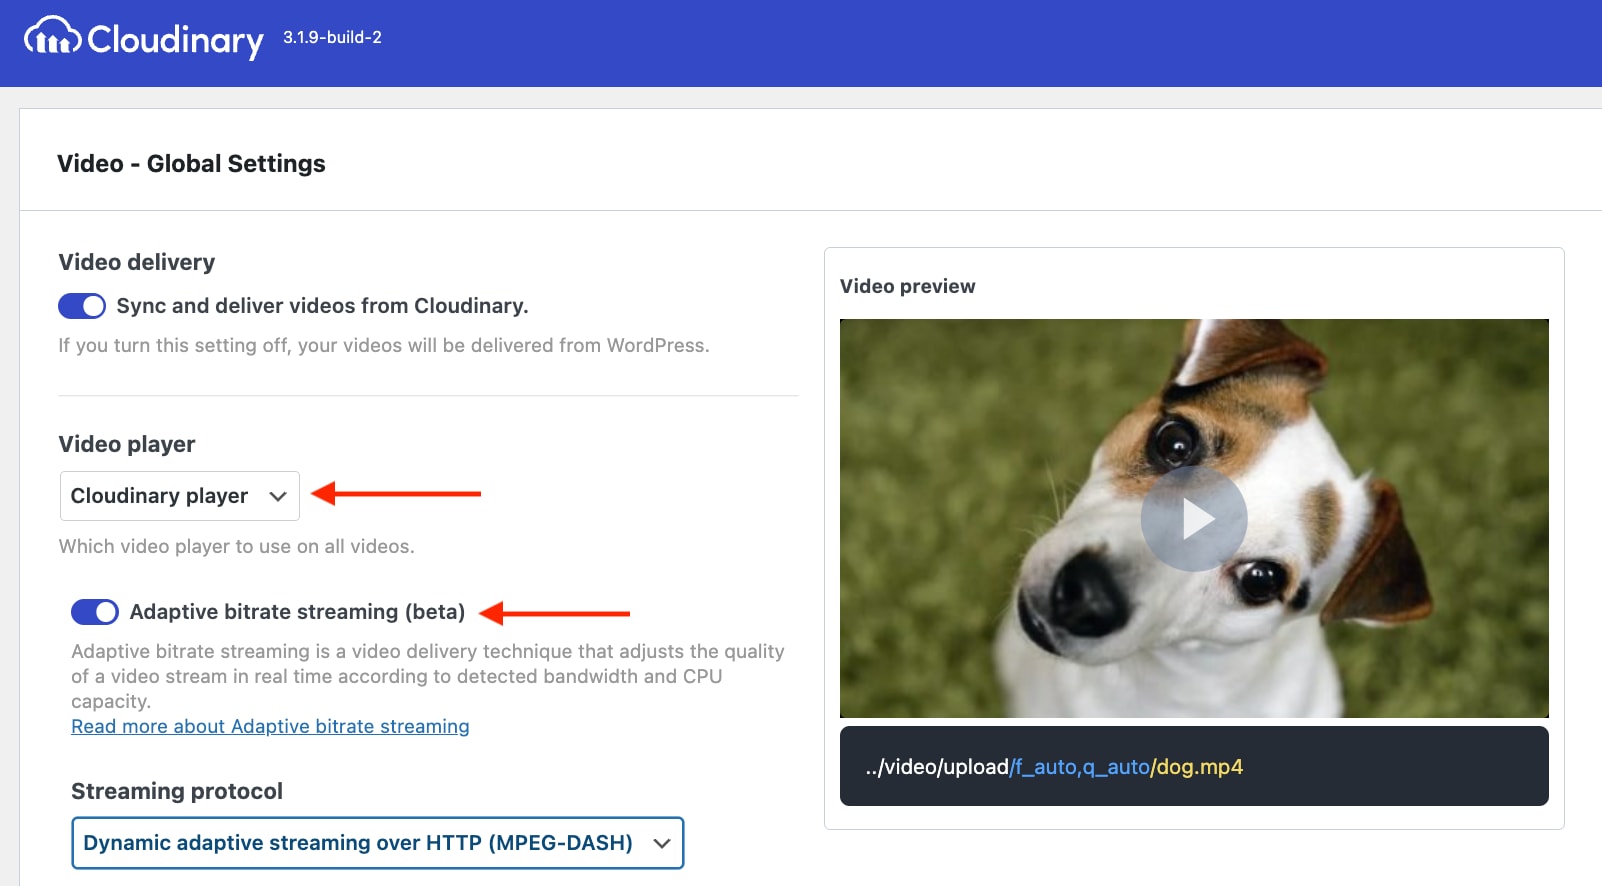Click the 'Adaptive bitrate streaming (beta)' label text

[298, 612]
